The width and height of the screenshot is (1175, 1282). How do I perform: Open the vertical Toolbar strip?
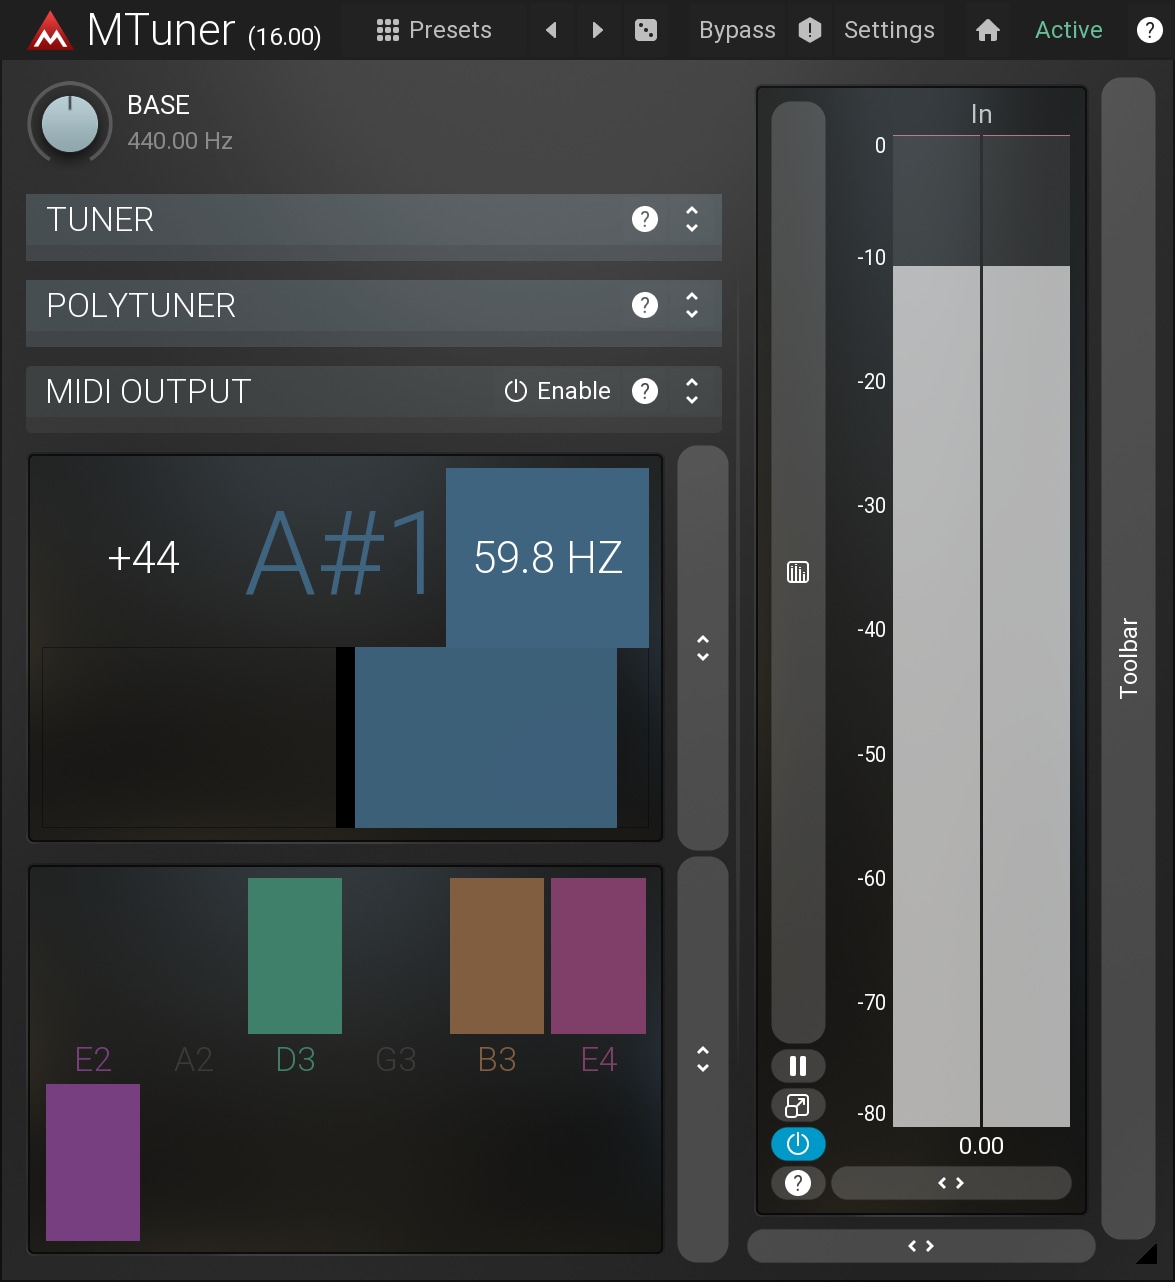click(x=1128, y=658)
